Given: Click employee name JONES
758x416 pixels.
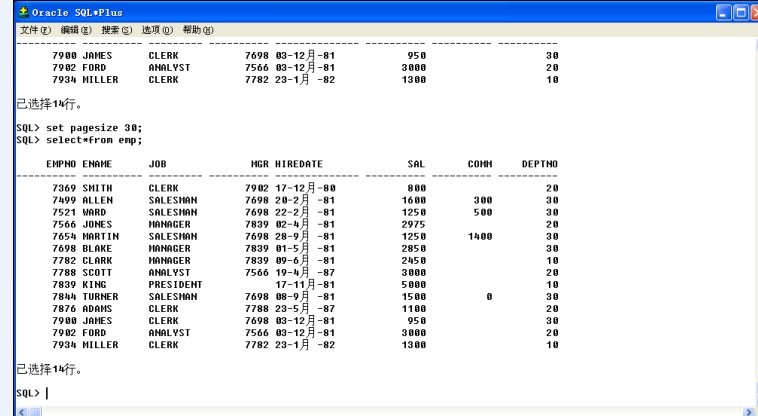Looking at the screenshot, I should 97,224.
